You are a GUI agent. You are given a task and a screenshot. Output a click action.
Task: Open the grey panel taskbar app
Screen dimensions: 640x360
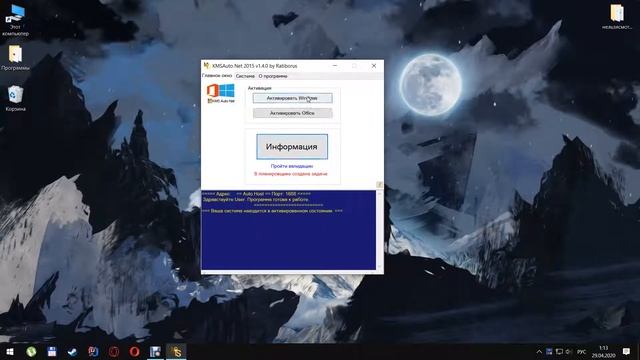pos(155,351)
